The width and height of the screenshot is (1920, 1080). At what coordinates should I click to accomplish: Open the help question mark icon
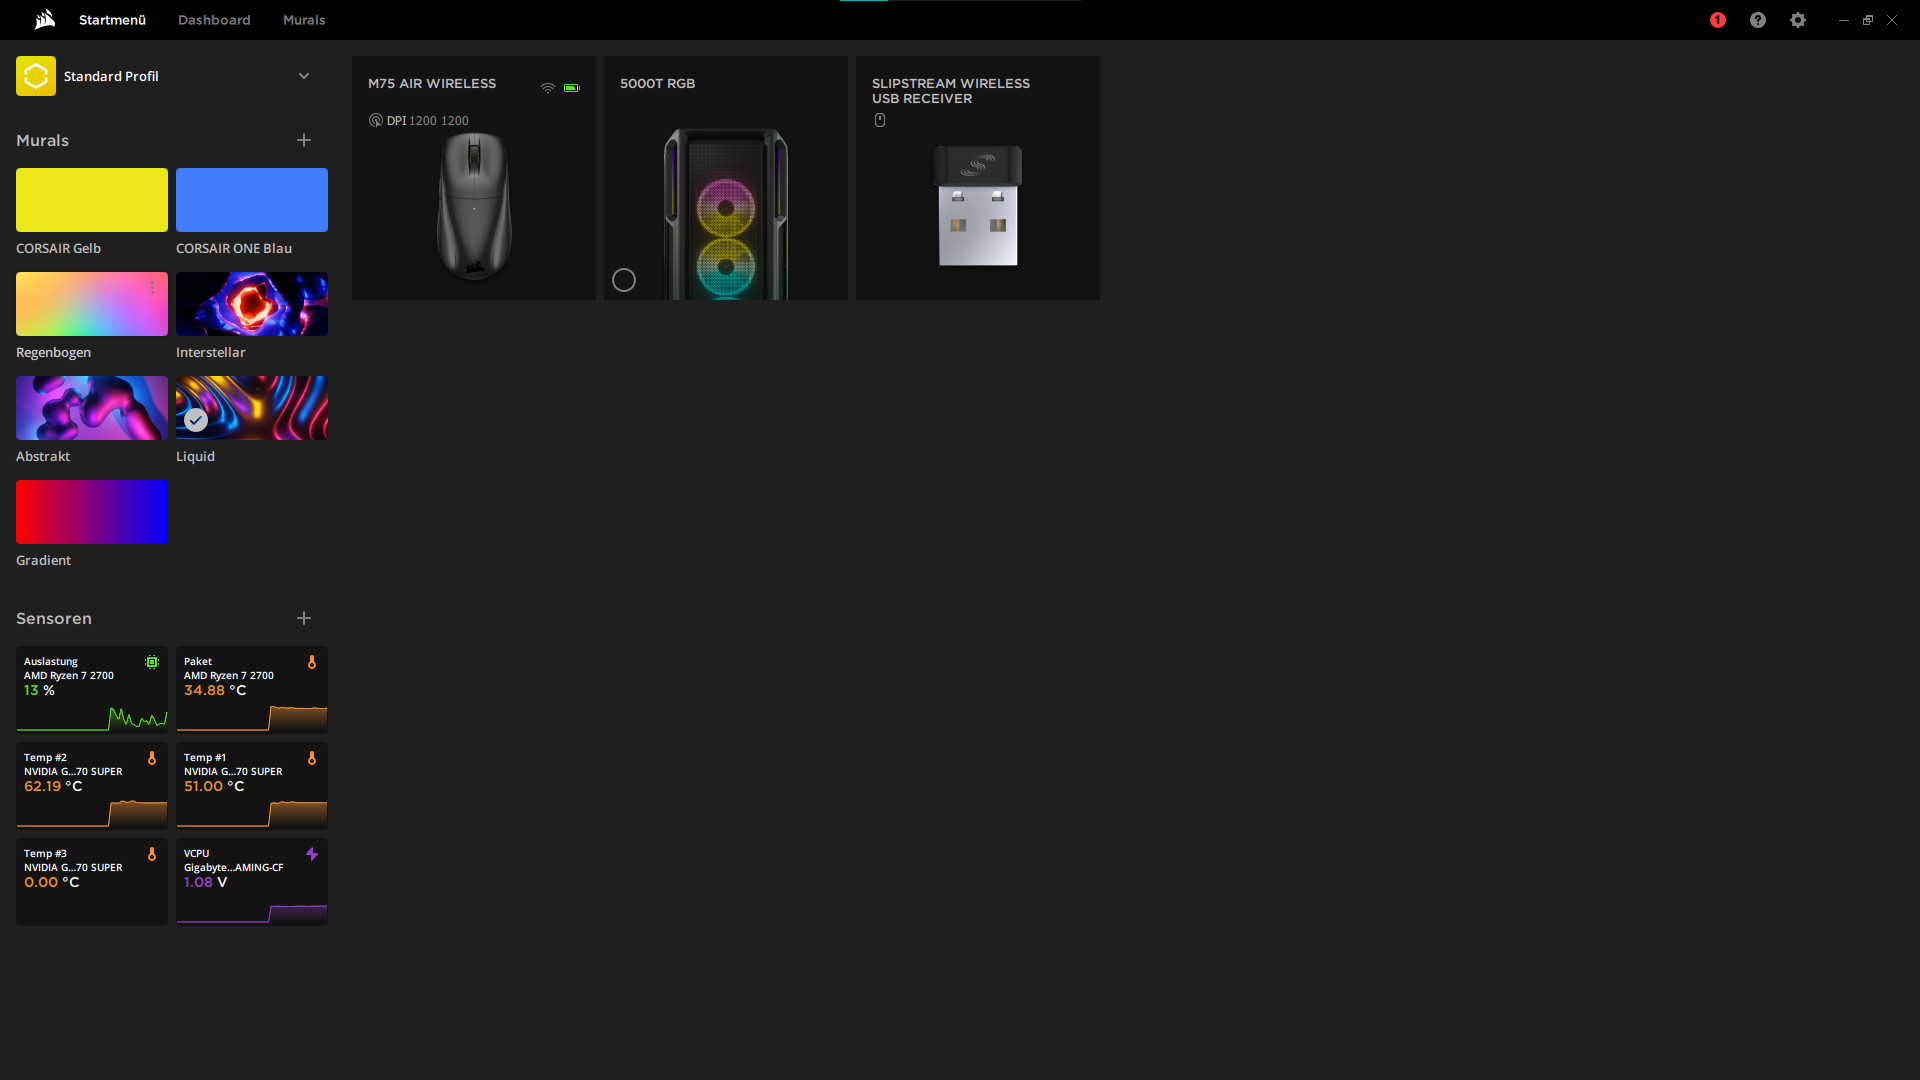click(1758, 20)
